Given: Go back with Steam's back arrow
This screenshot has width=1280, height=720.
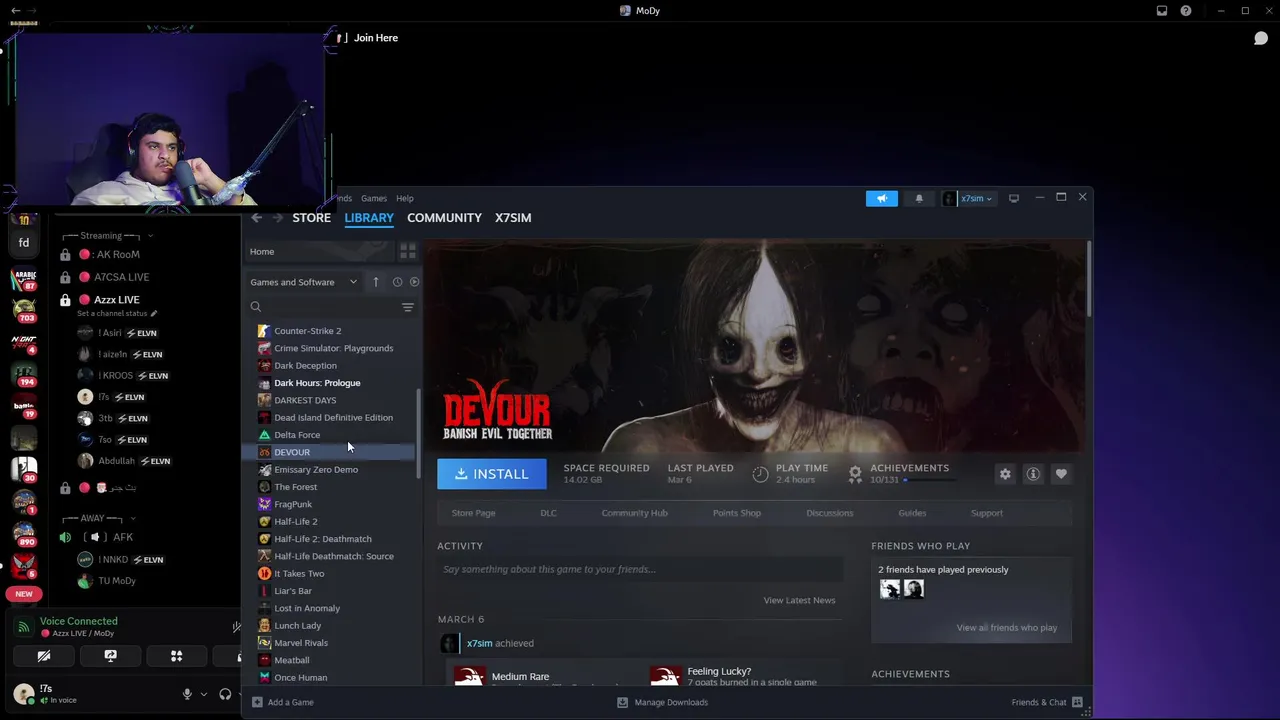Looking at the screenshot, I should 257,217.
